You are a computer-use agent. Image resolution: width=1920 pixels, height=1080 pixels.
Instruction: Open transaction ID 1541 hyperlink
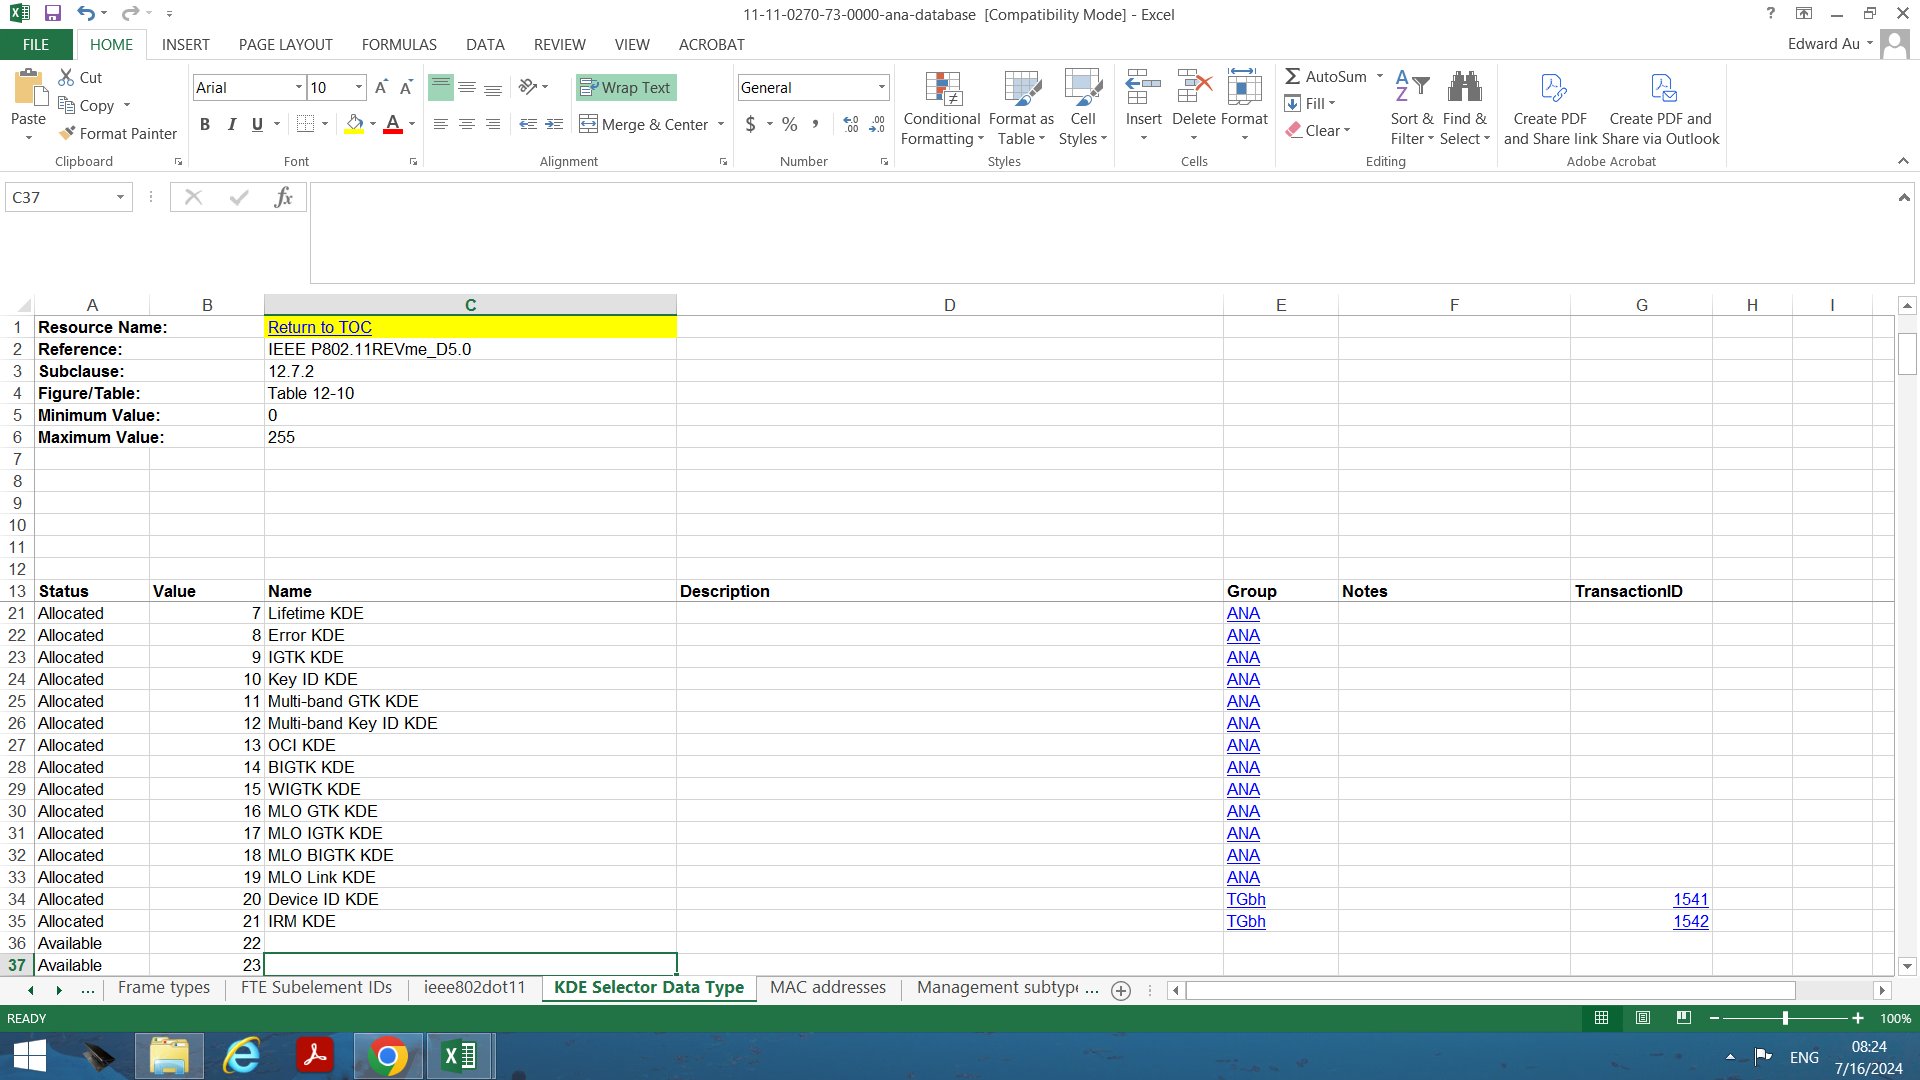tap(1691, 899)
